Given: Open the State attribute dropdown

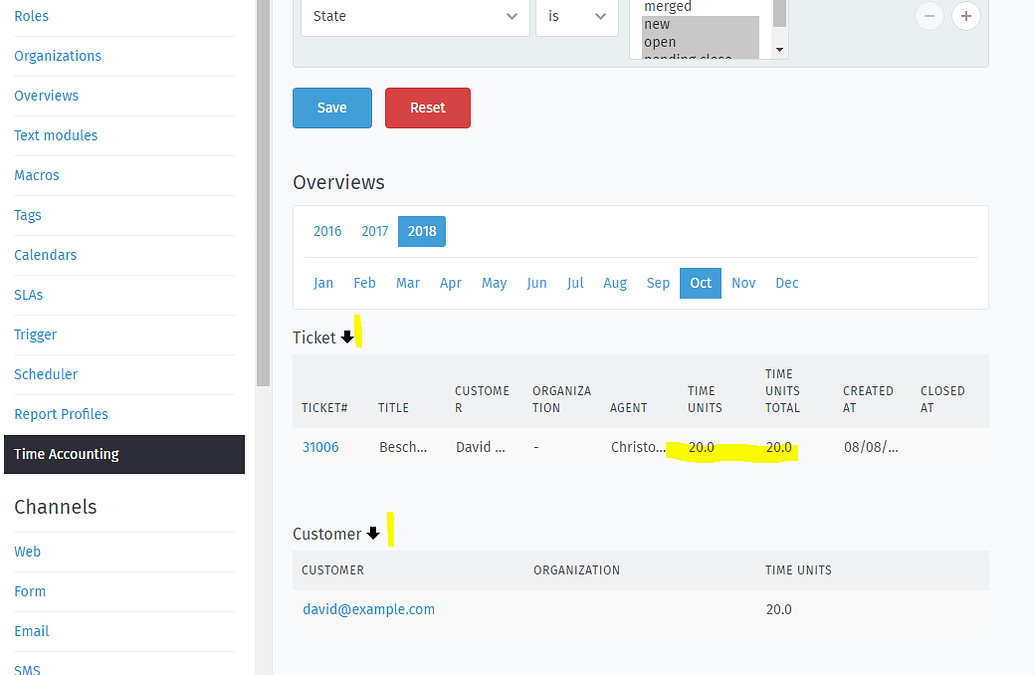Looking at the screenshot, I should click(x=414, y=17).
